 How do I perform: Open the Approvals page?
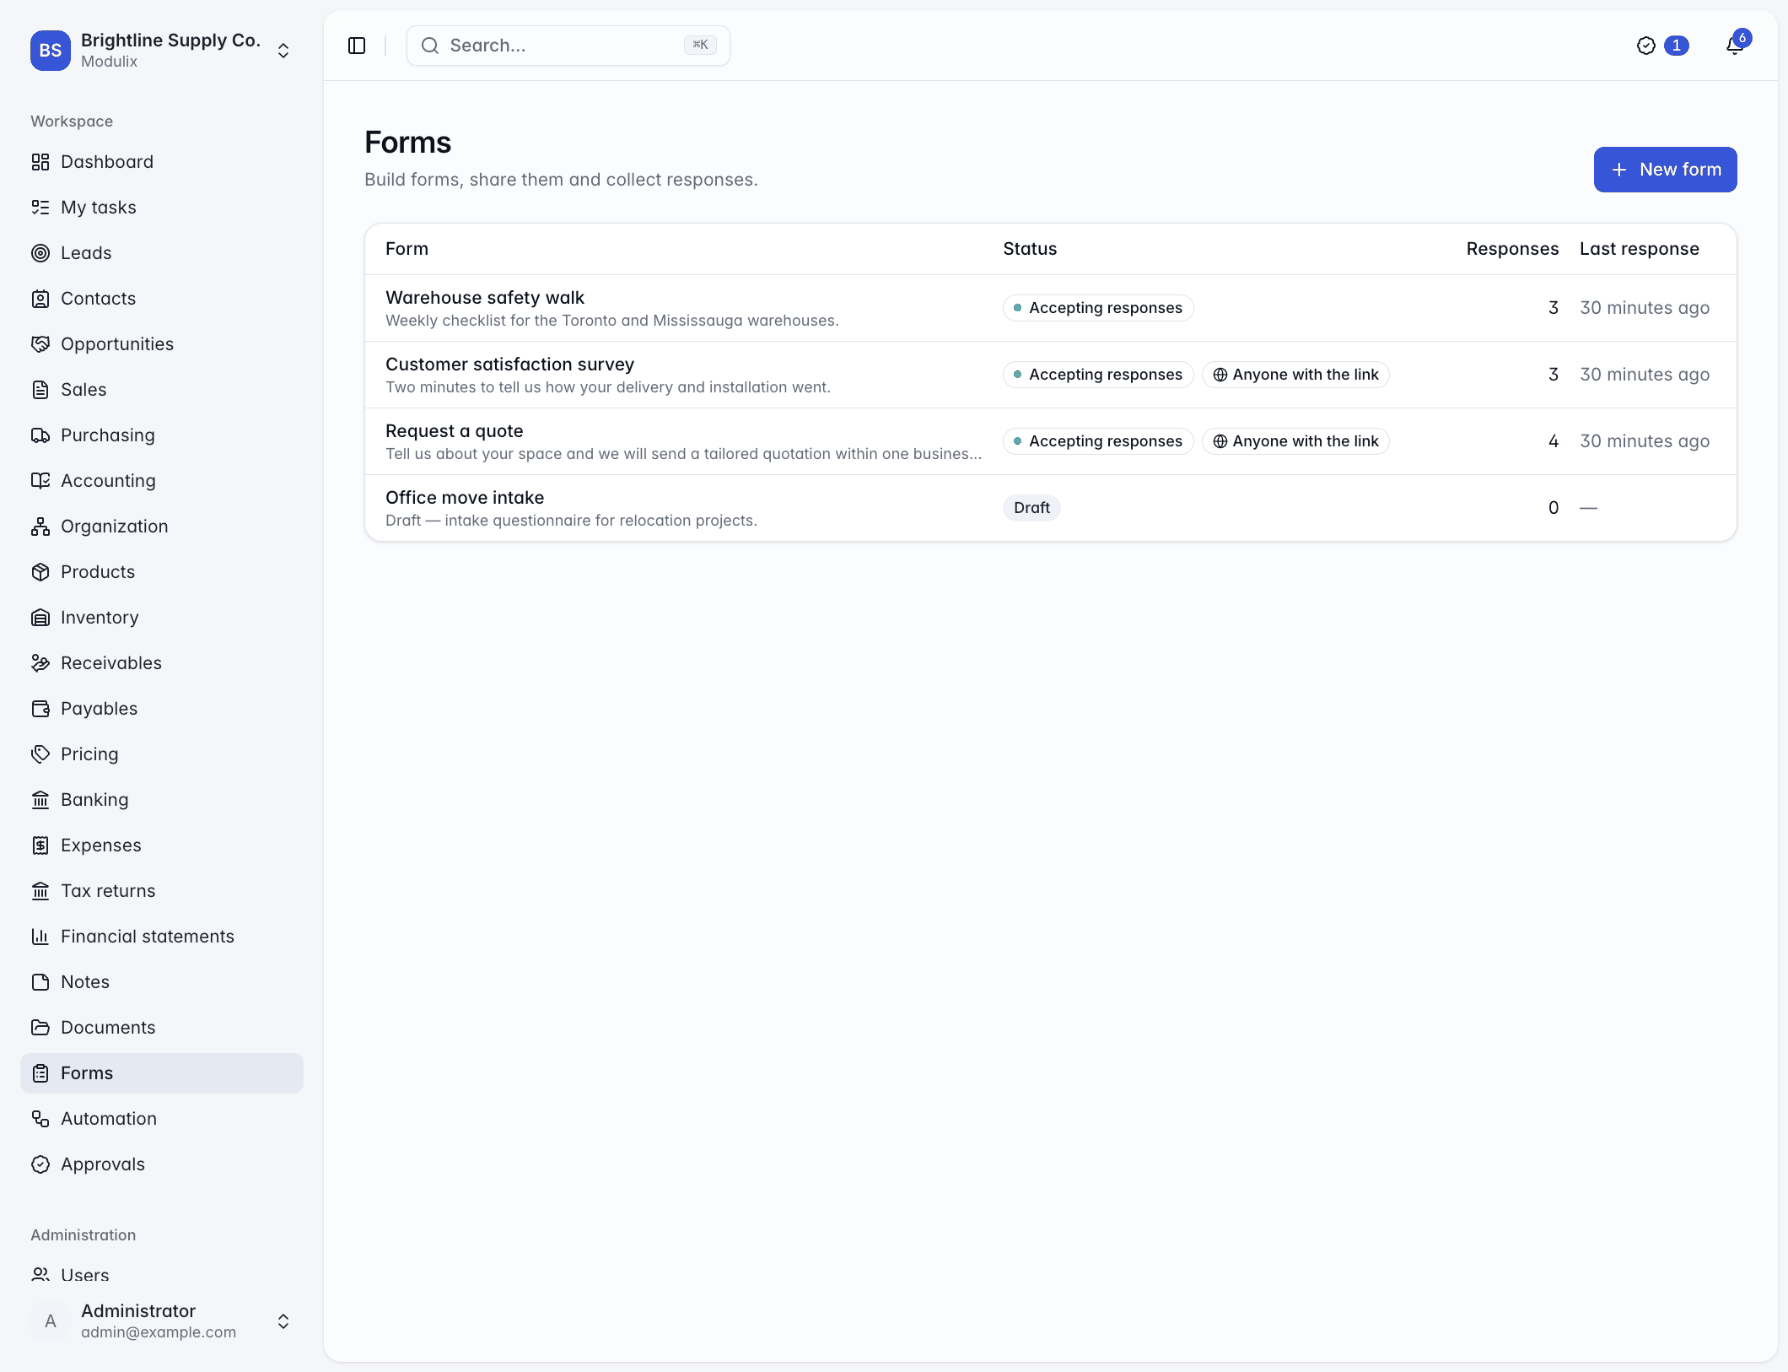[x=161, y=1164]
